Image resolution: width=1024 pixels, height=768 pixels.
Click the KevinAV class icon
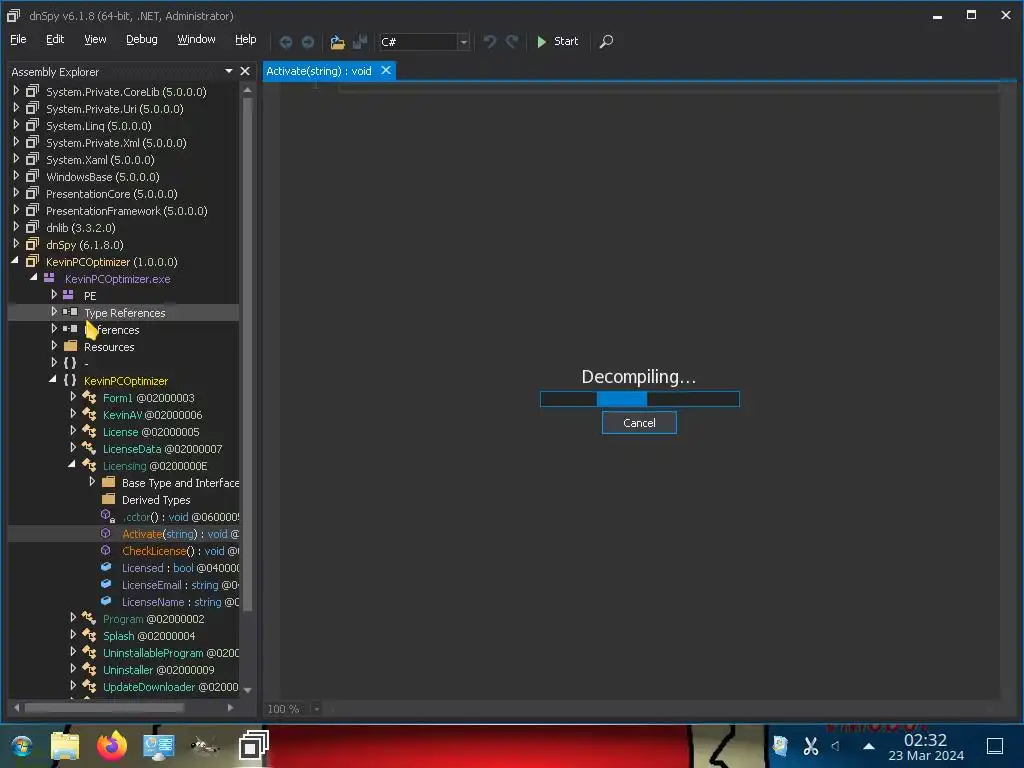[89, 414]
